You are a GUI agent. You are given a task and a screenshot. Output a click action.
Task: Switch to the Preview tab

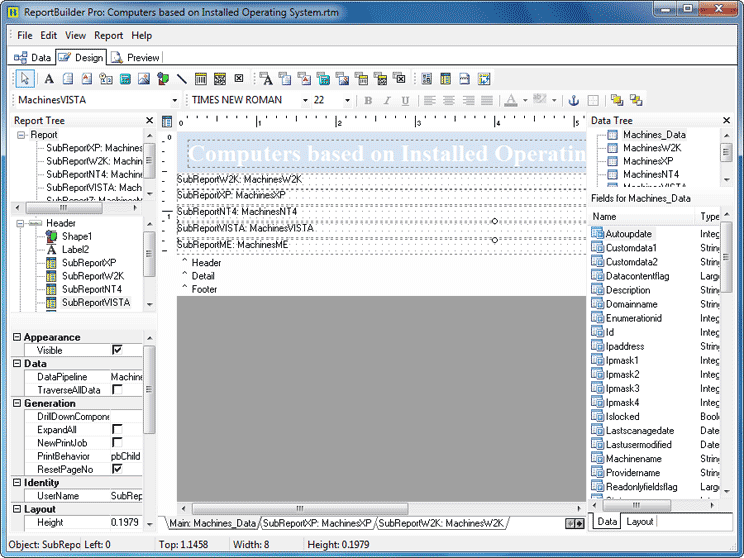coord(137,58)
